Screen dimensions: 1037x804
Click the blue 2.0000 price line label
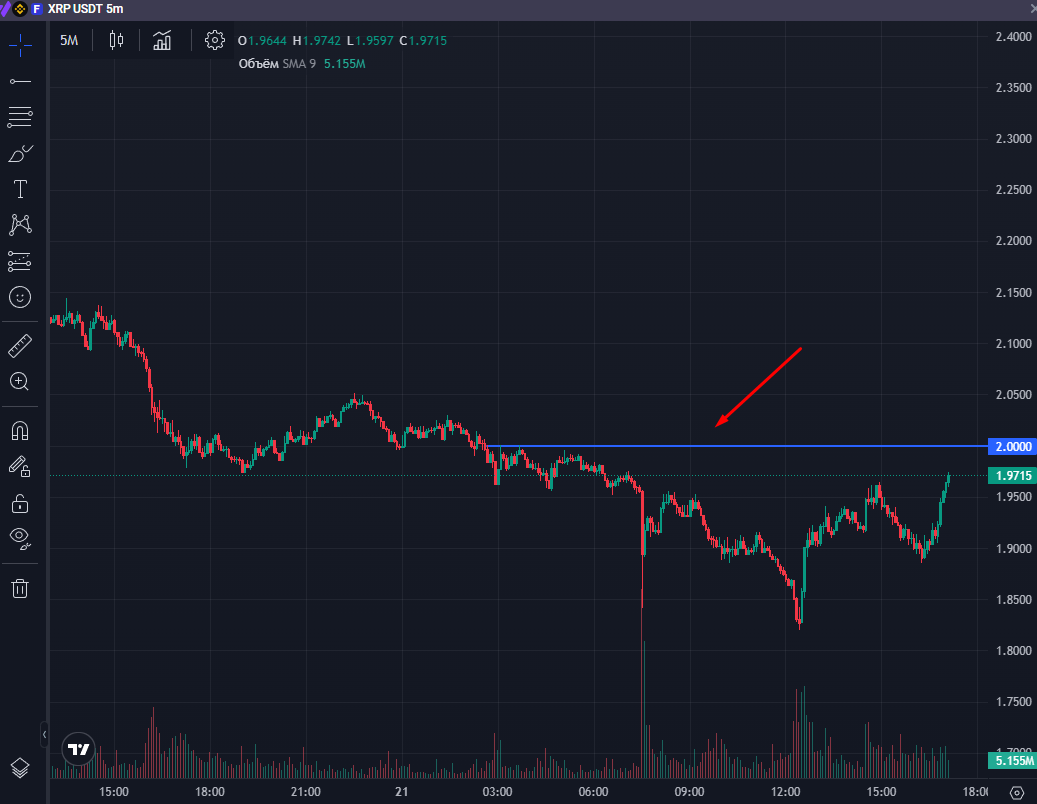tap(1011, 446)
